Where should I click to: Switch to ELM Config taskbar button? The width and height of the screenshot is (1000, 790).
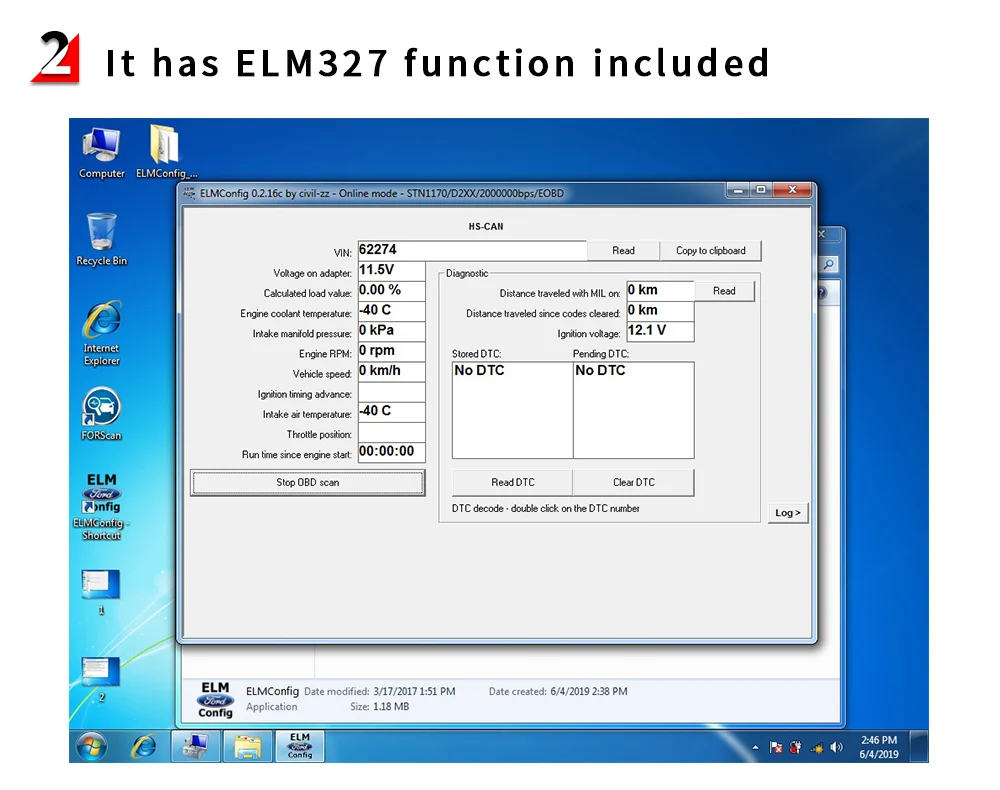300,746
